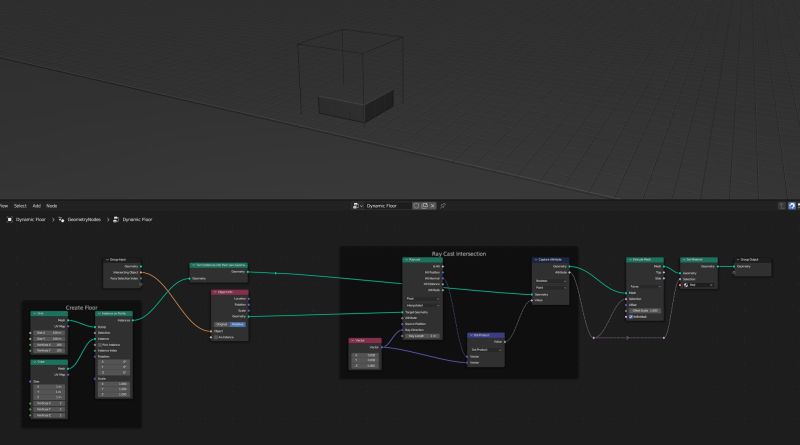Click Dynamic Floor node group breadcrumb
Image resolution: width=800 pixels, height=445 pixels.
[137, 219]
